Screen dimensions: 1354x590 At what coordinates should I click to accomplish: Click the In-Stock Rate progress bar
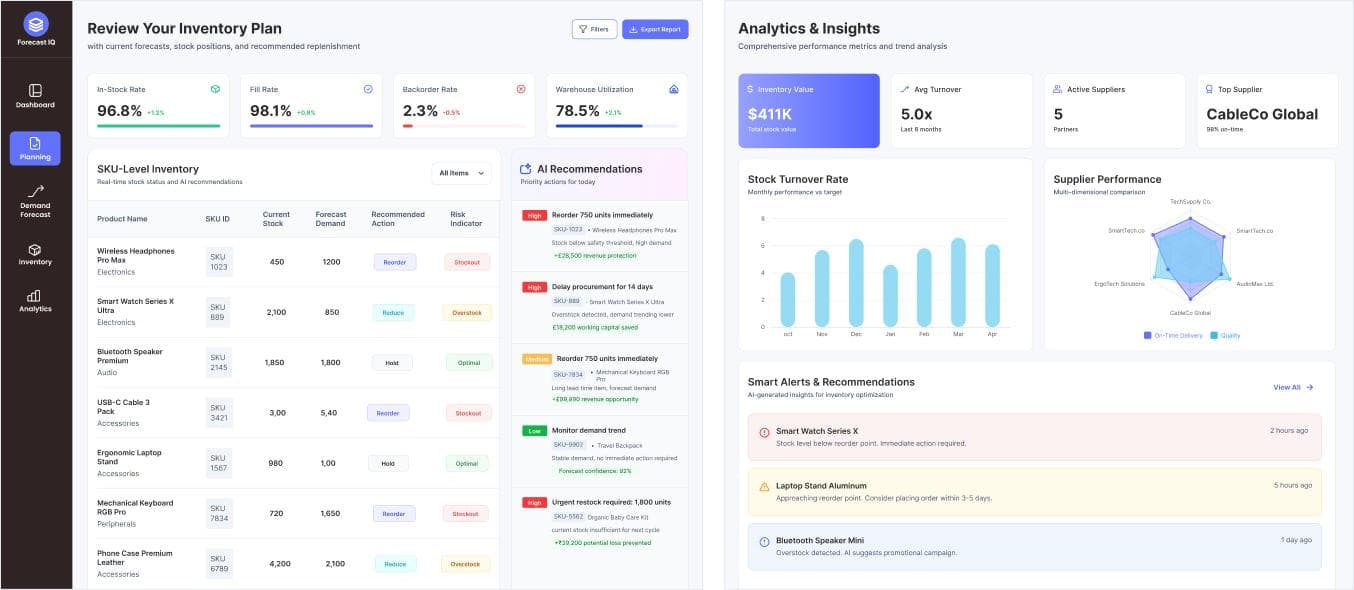coord(158,126)
